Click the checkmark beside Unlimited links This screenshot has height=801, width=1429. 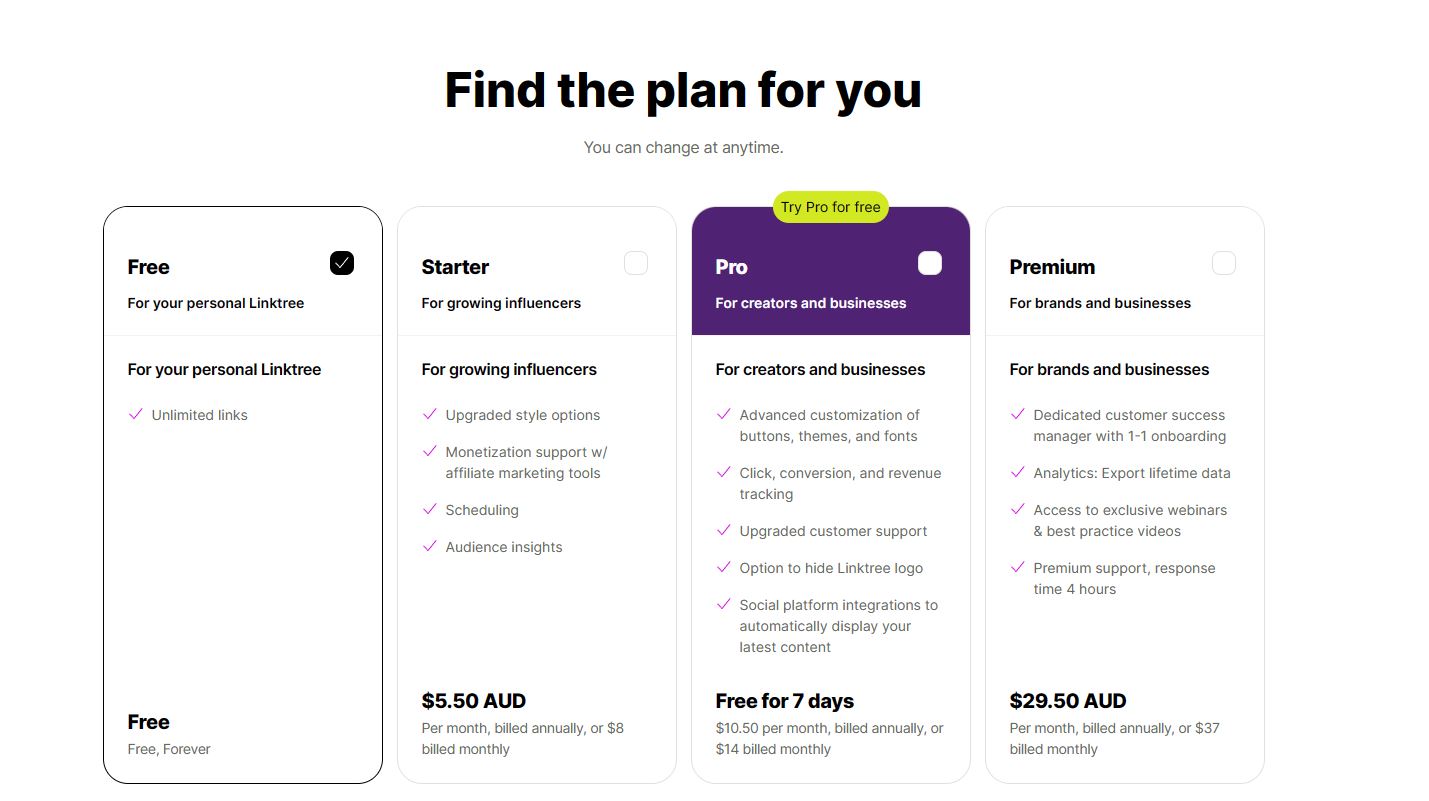pos(136,414)
